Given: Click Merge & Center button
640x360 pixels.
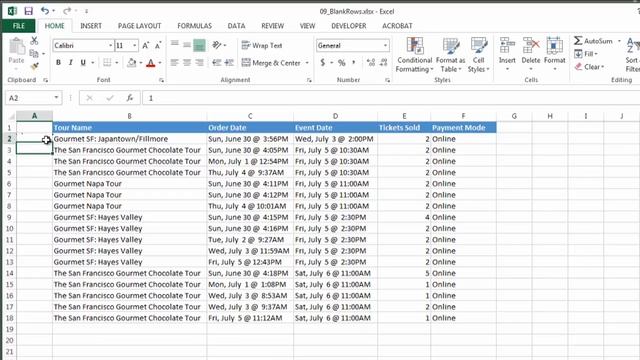Looking at the screenshot, I should 271,63.
